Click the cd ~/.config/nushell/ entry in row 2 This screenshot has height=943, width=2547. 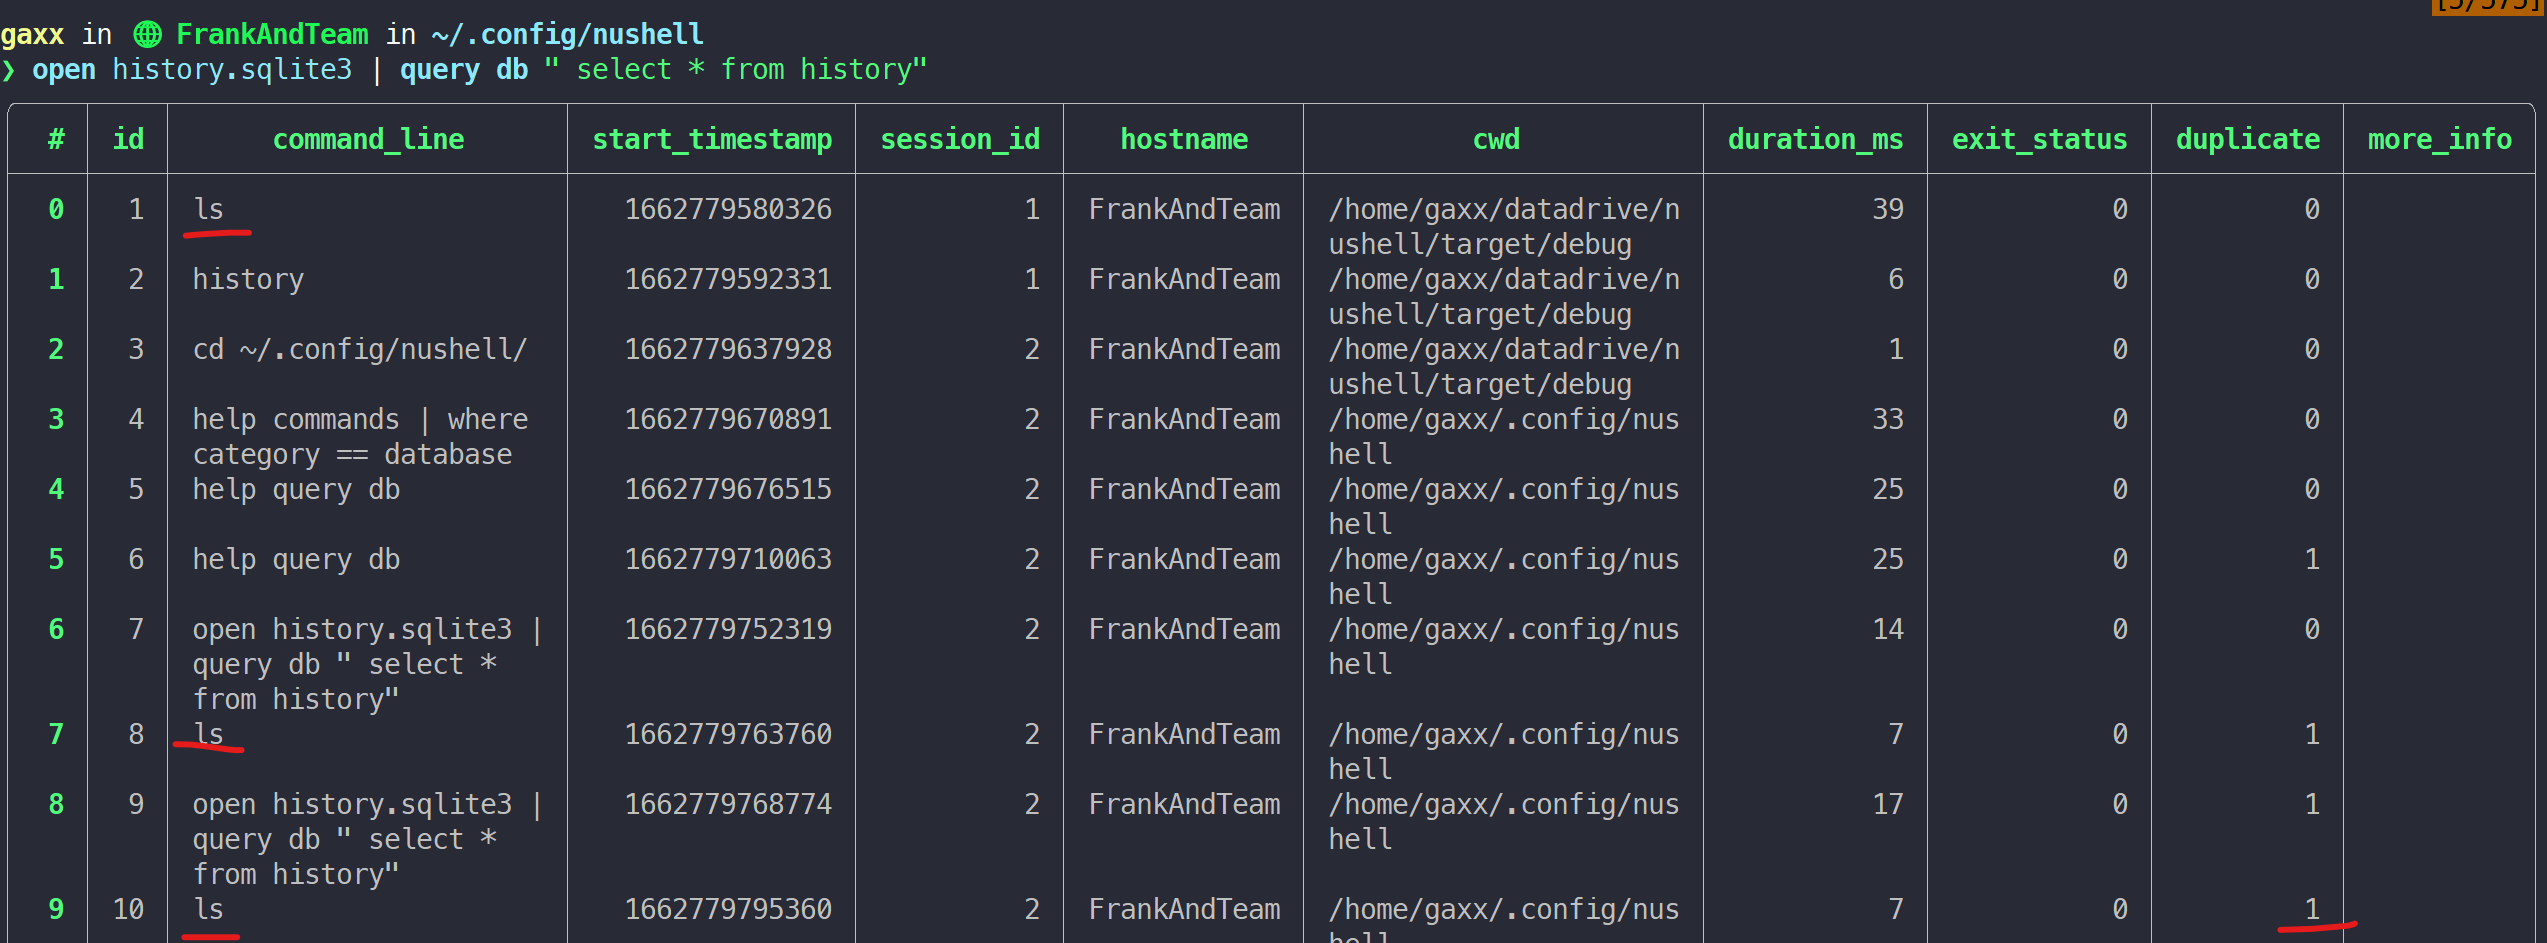[360, 349]
